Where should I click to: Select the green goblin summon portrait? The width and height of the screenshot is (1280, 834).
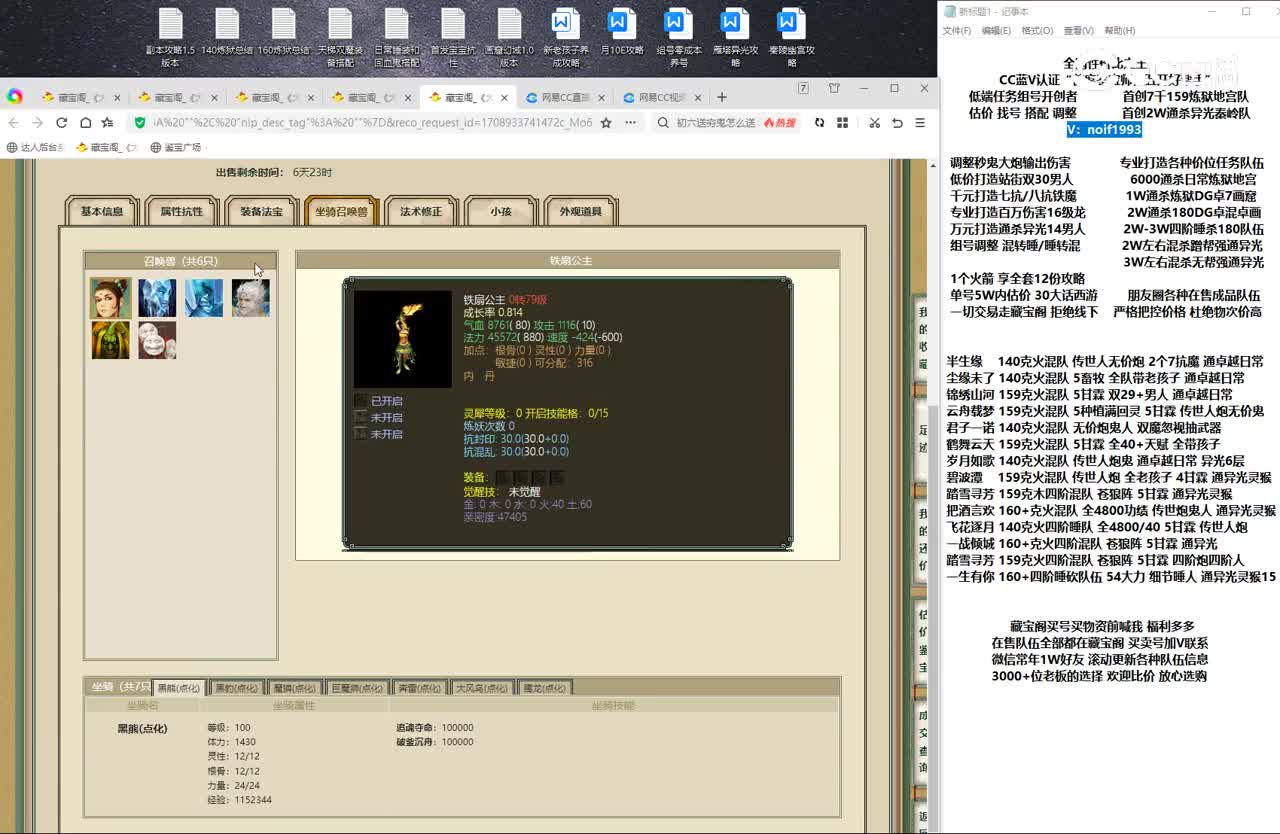(111, 340)
